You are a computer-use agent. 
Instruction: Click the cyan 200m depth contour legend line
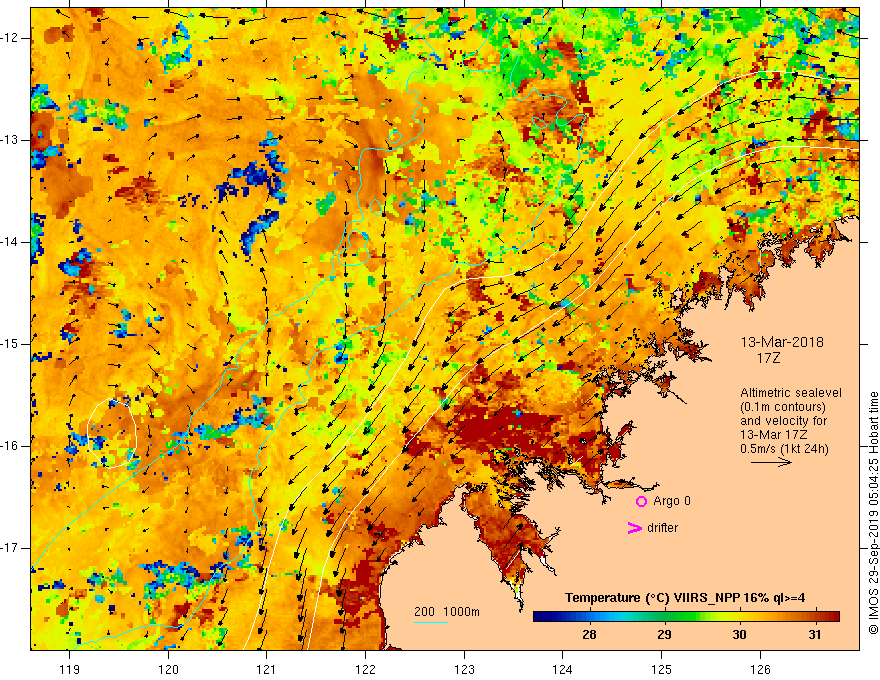(430, 622)
